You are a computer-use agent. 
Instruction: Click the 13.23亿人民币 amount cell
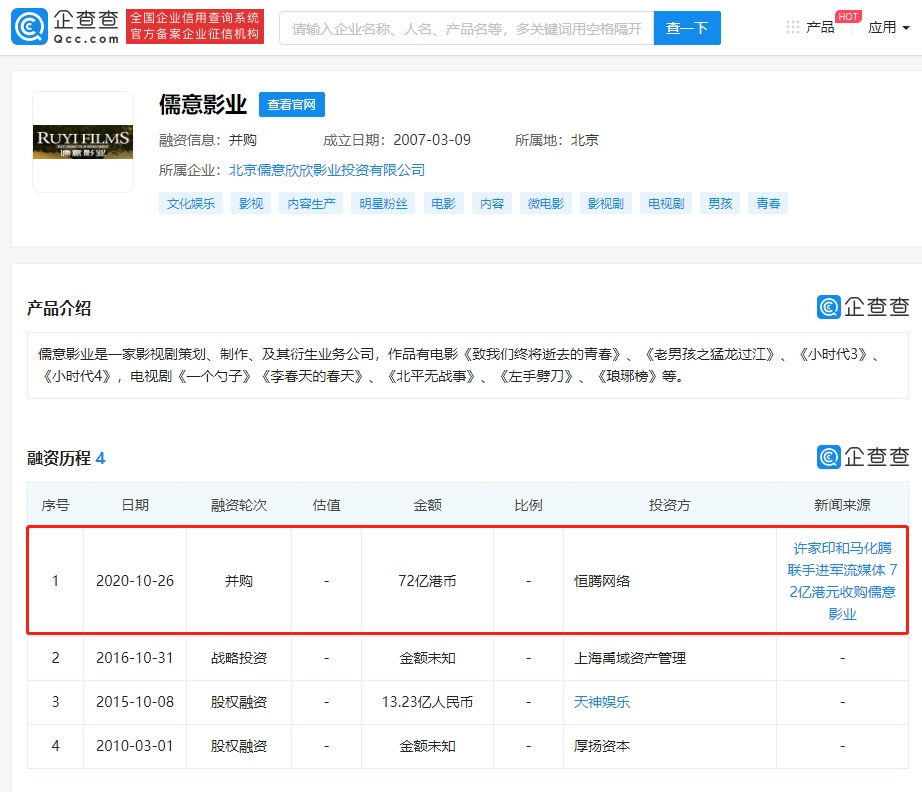pos(427,702)
